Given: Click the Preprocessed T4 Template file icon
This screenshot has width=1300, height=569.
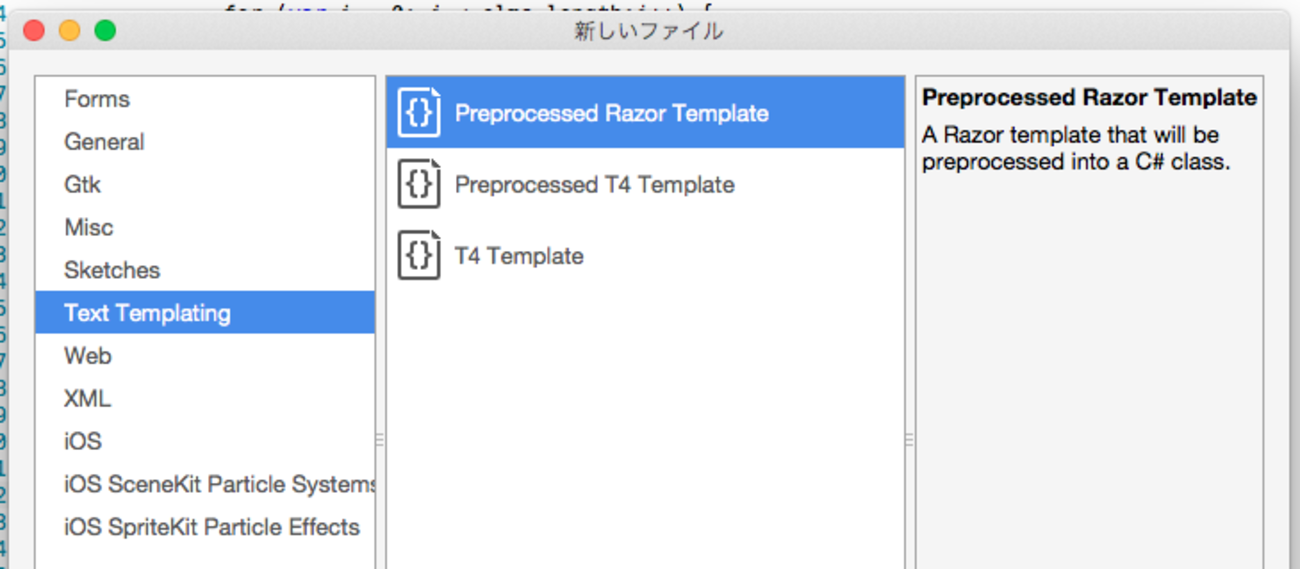Looking at the screenshot, I should 419,185.
